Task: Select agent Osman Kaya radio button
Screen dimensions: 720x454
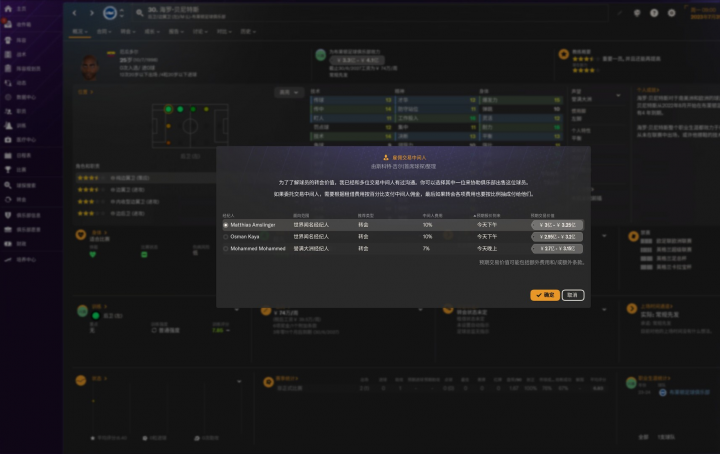Action: pyautogui.click(x=226, y=236)
